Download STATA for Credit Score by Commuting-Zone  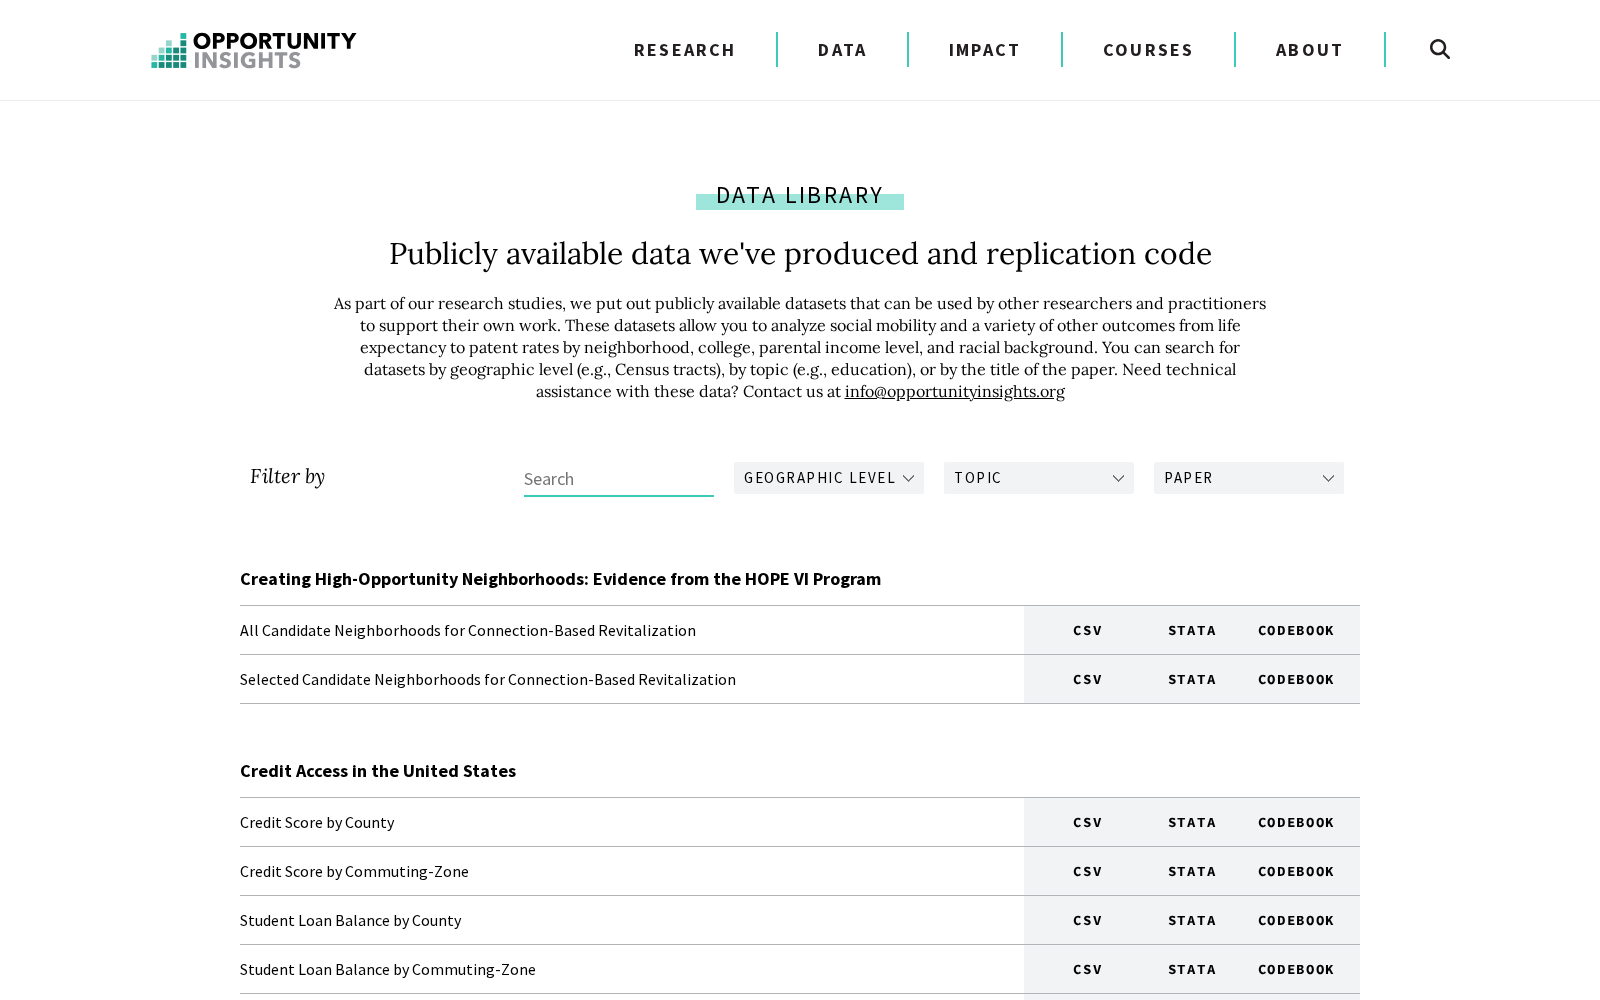(1192, 871)
